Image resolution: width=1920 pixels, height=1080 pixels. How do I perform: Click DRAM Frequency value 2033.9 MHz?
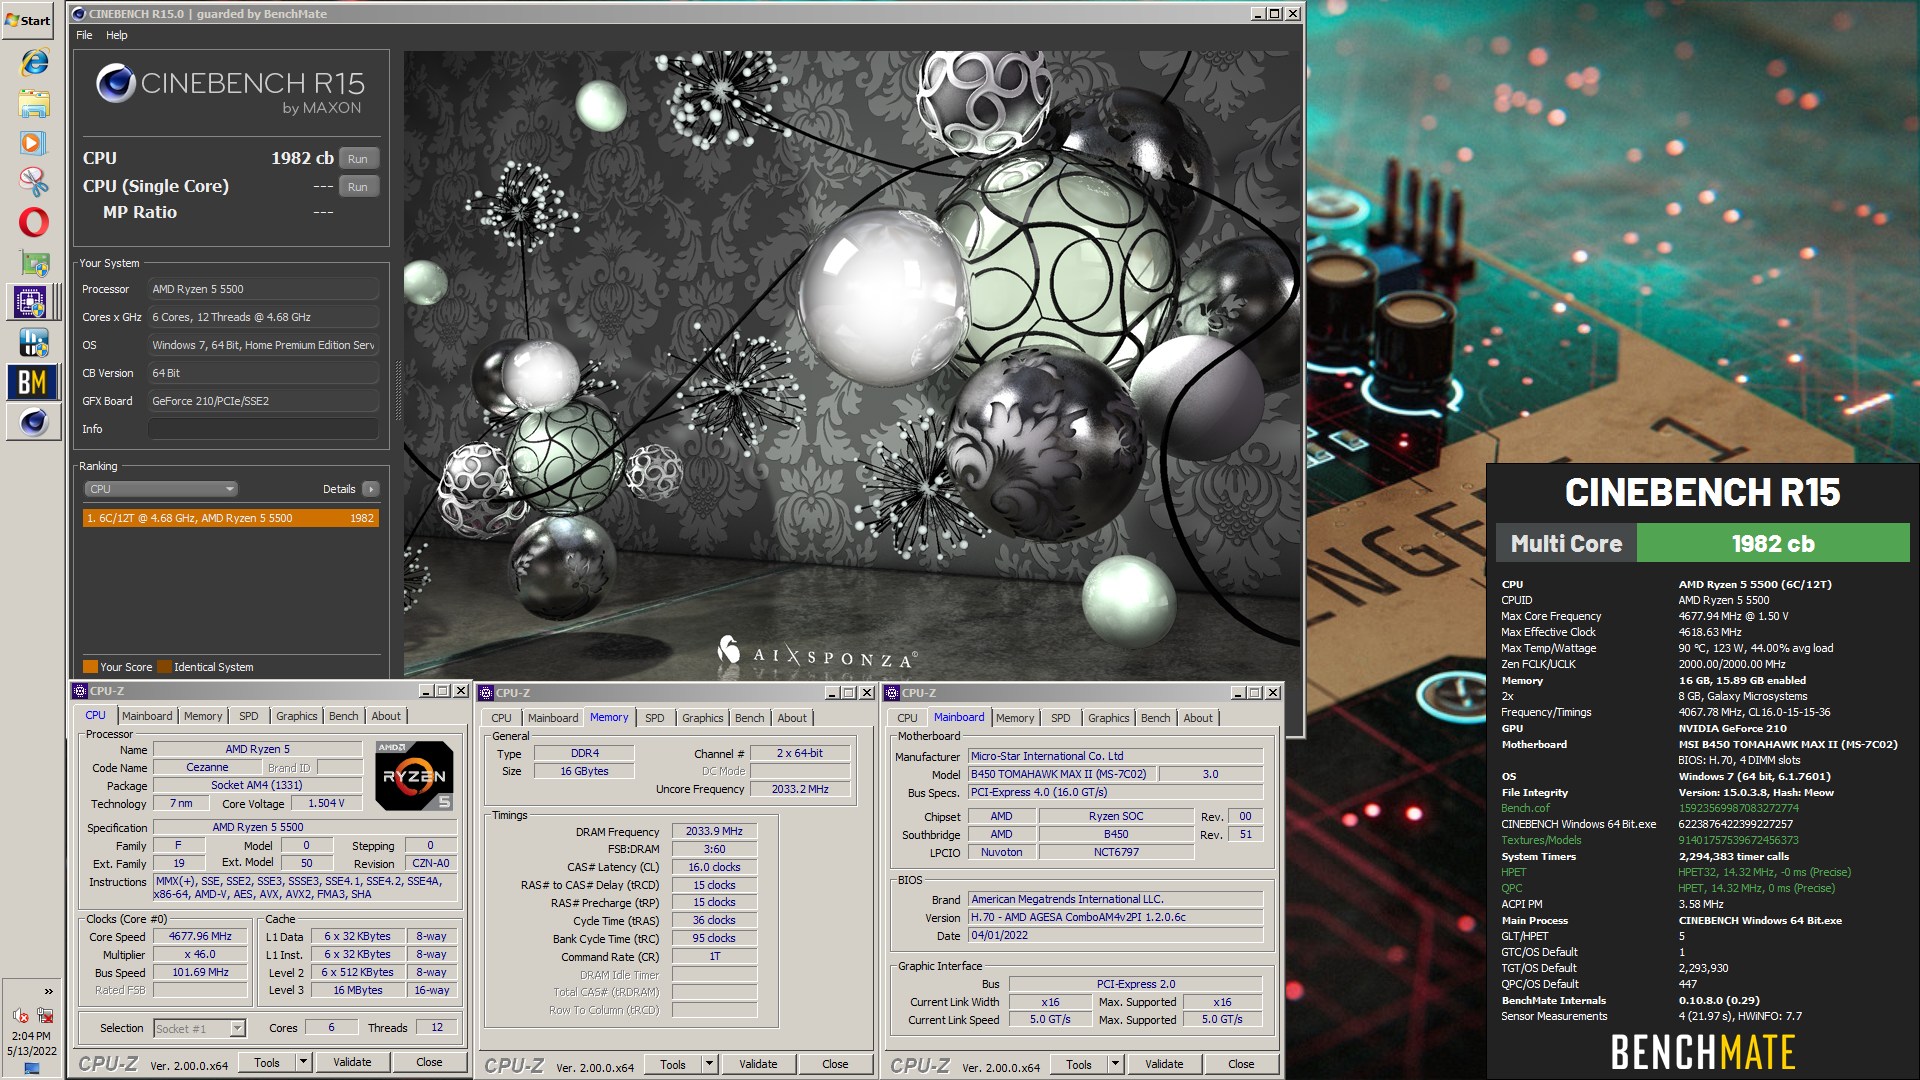(x=715, y=832)
